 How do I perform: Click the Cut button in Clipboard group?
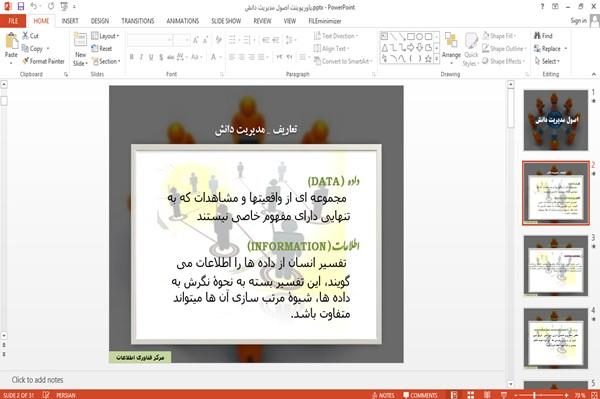31,36
